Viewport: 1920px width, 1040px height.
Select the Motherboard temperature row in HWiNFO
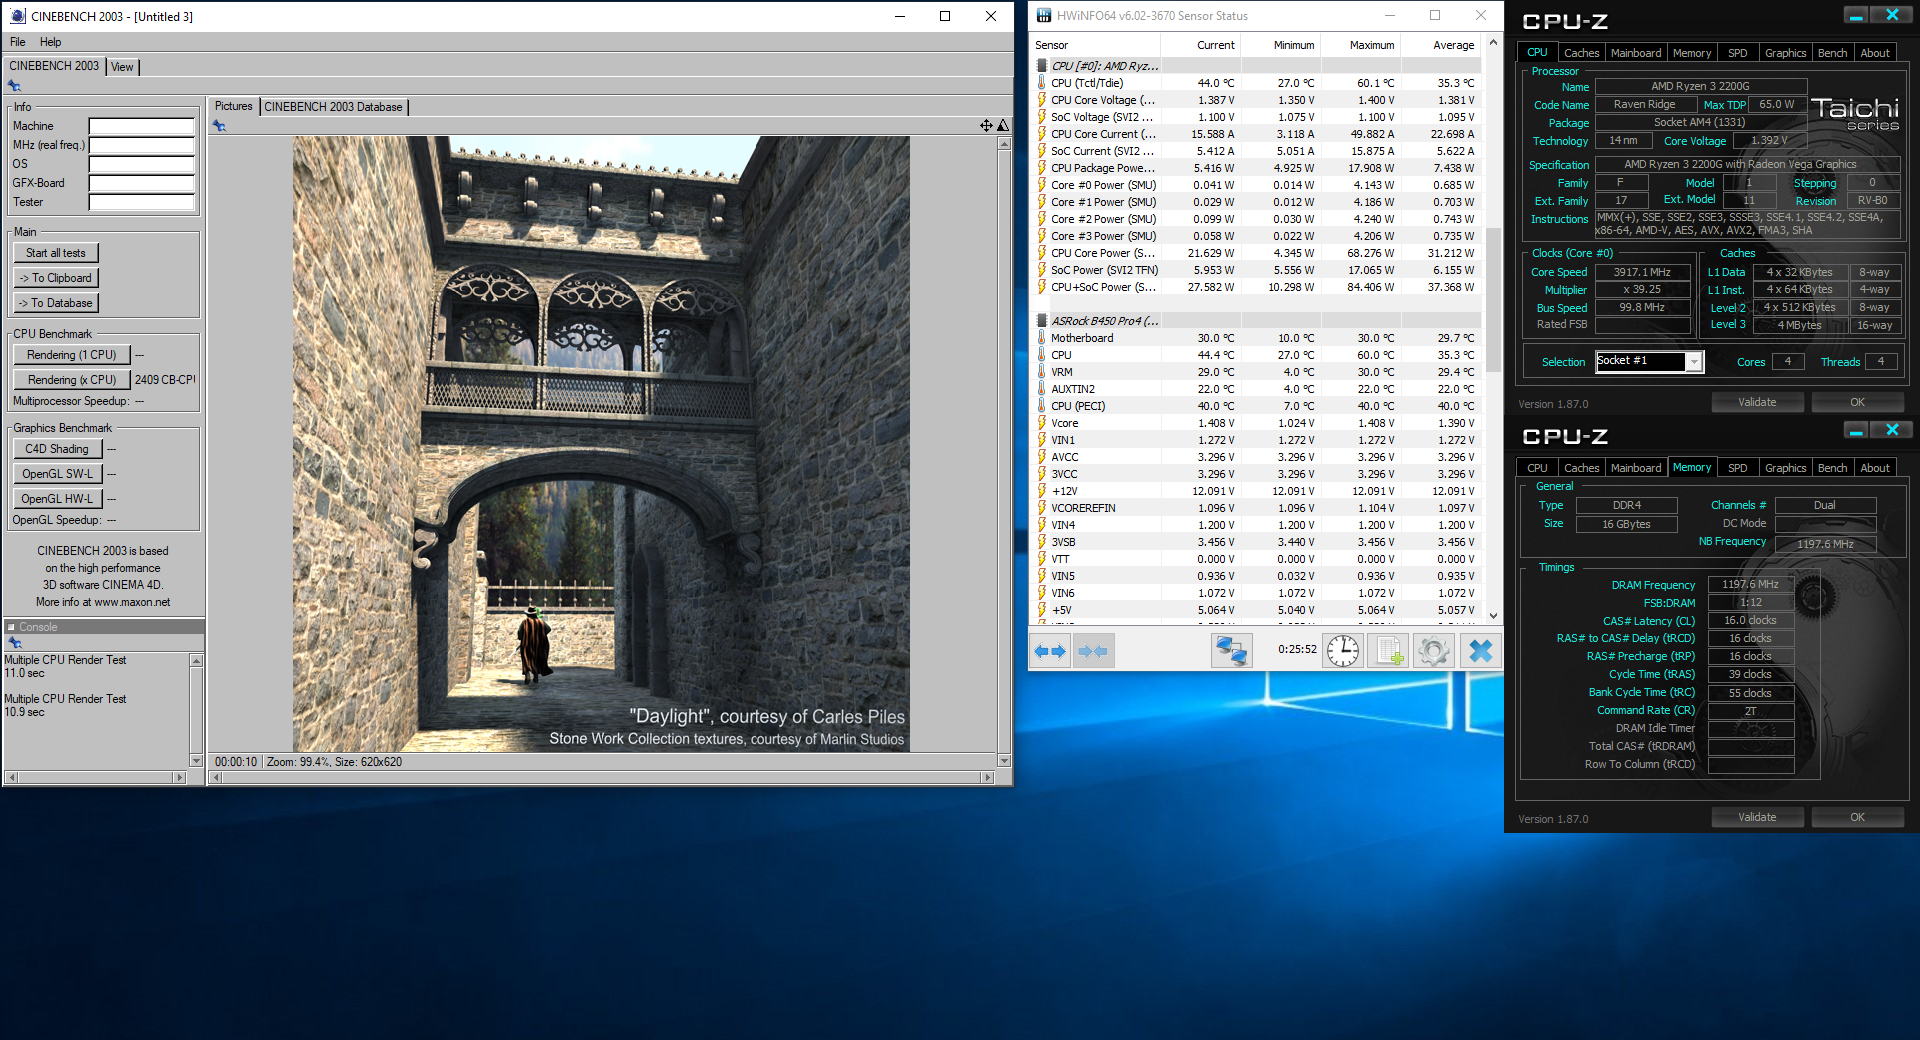pyautogui.click(x=1257, y=338)
